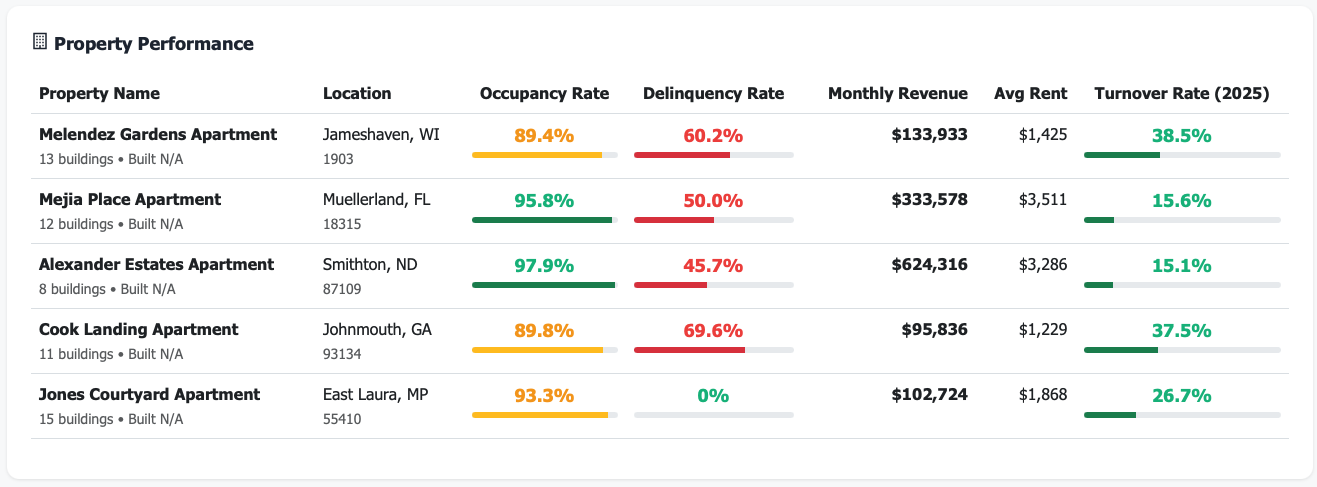Open Cook Landing Apartment details
Viewport: 1317px width, 487px height.
point(138,329)
